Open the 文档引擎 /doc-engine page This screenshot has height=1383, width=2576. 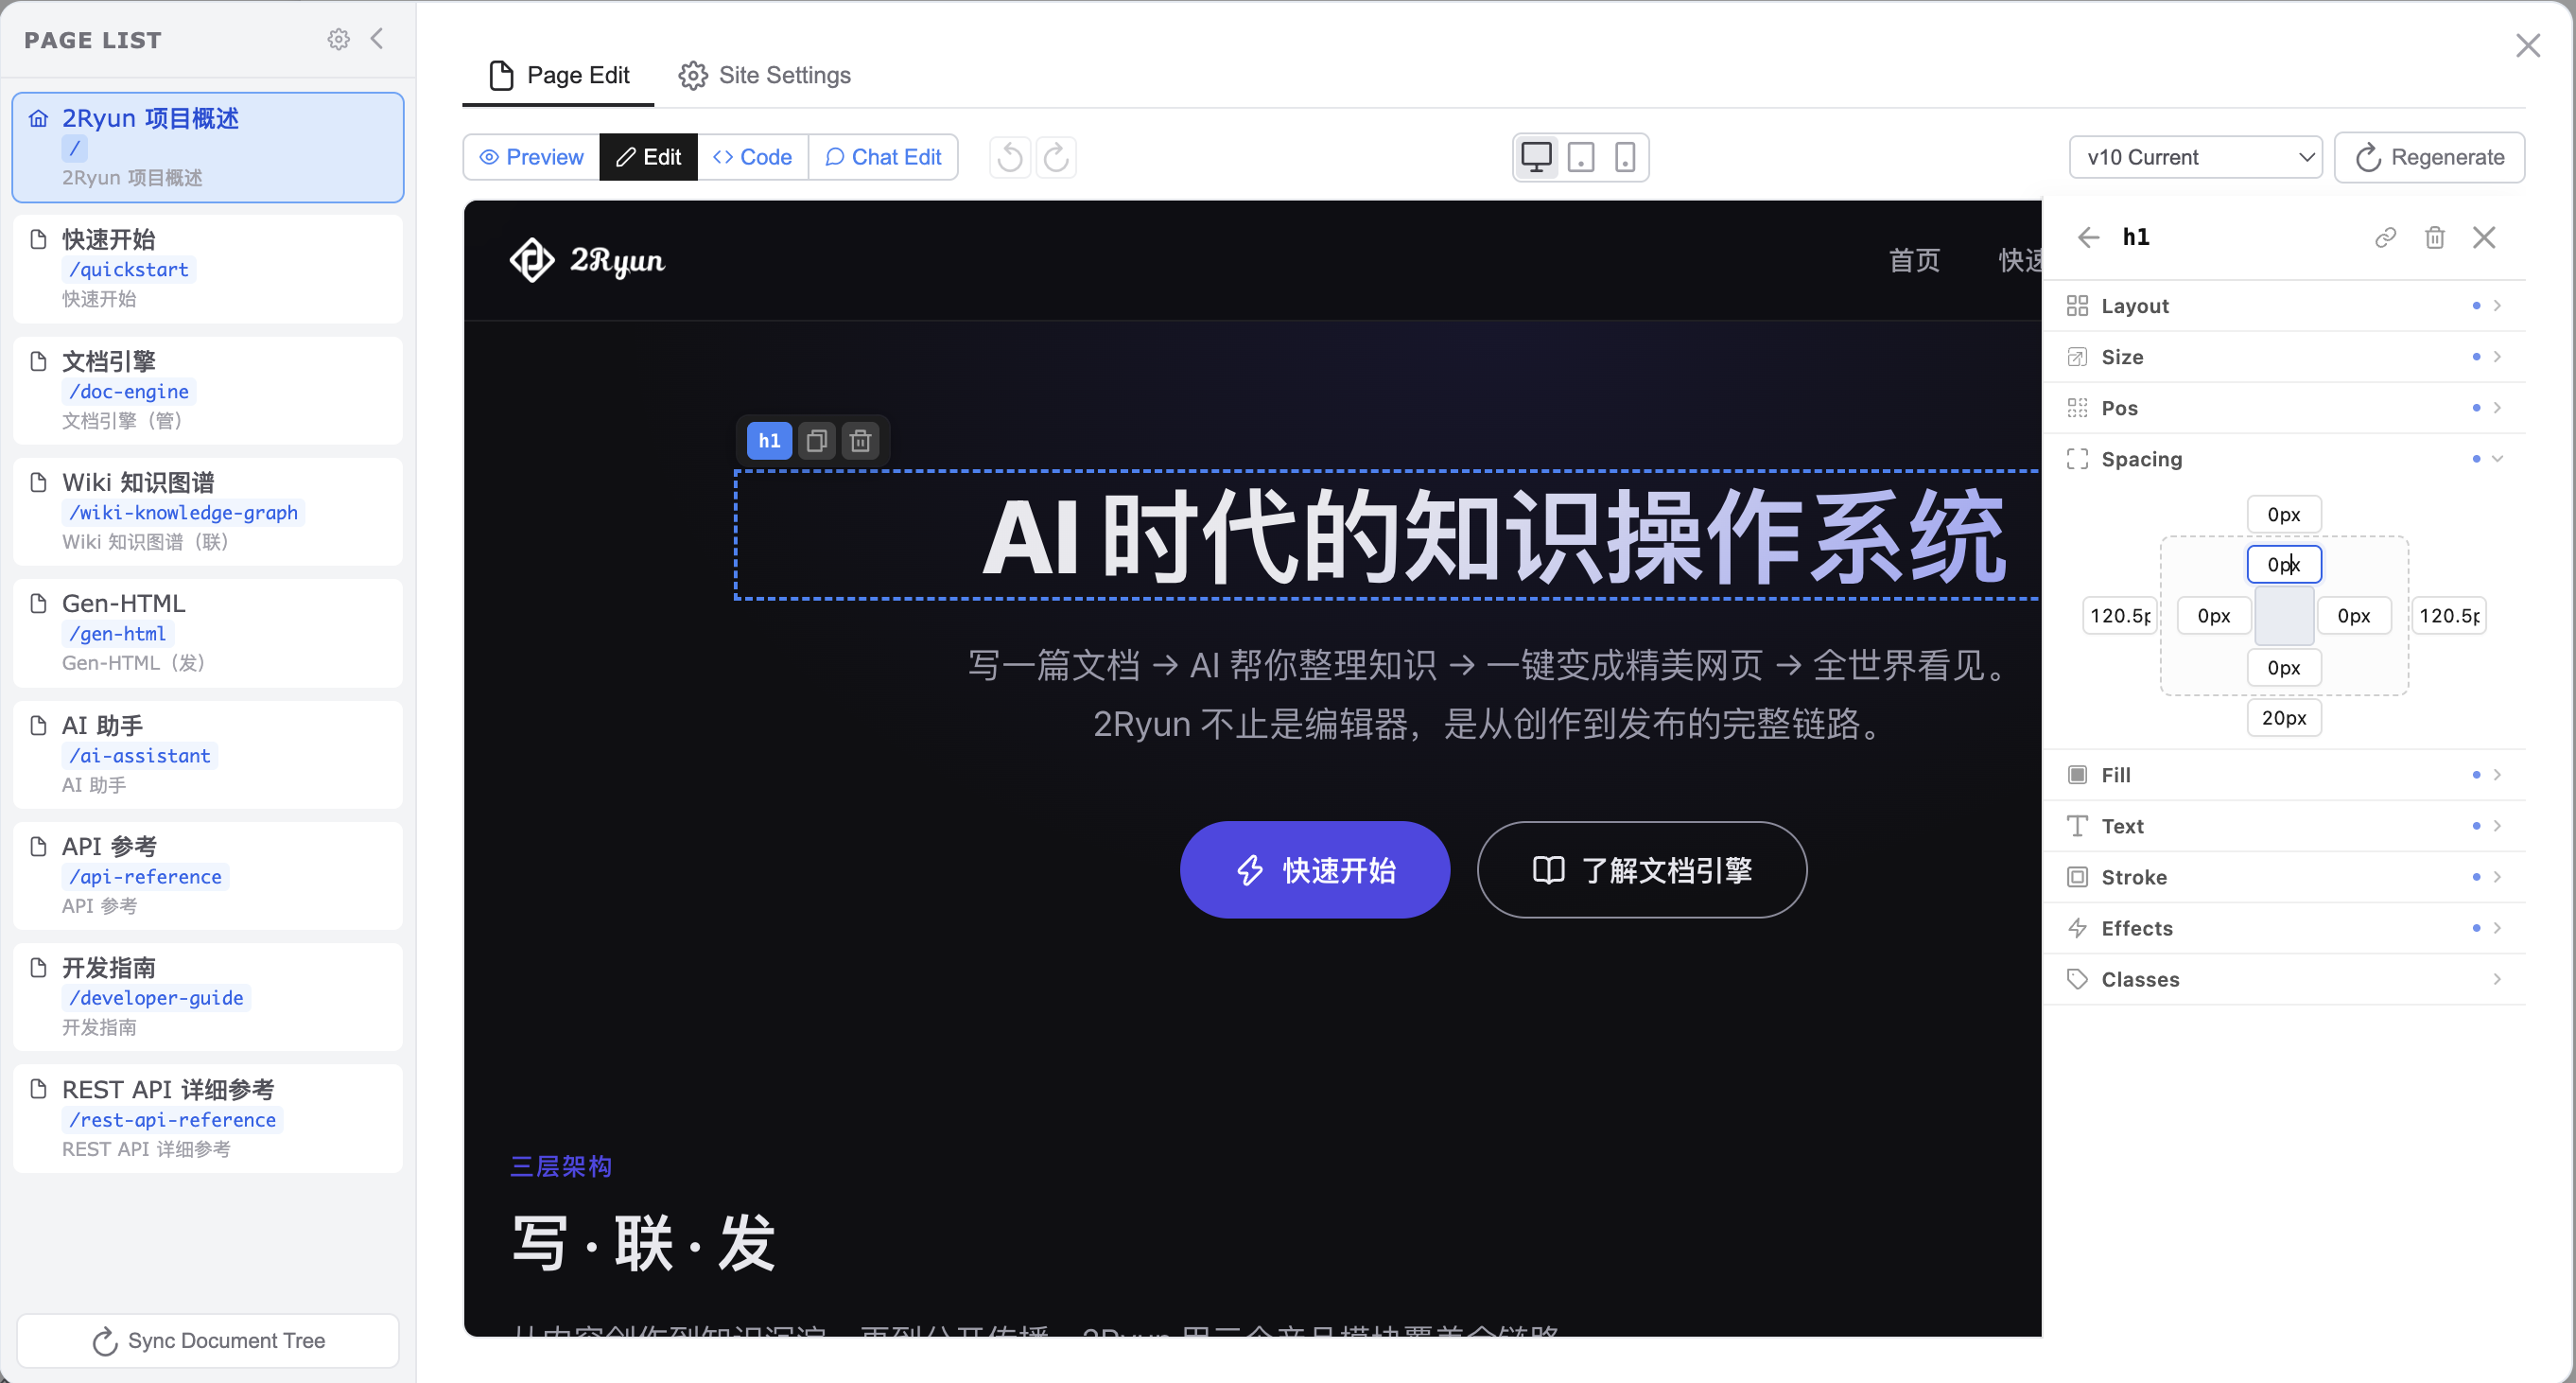[x=208, y=391]
